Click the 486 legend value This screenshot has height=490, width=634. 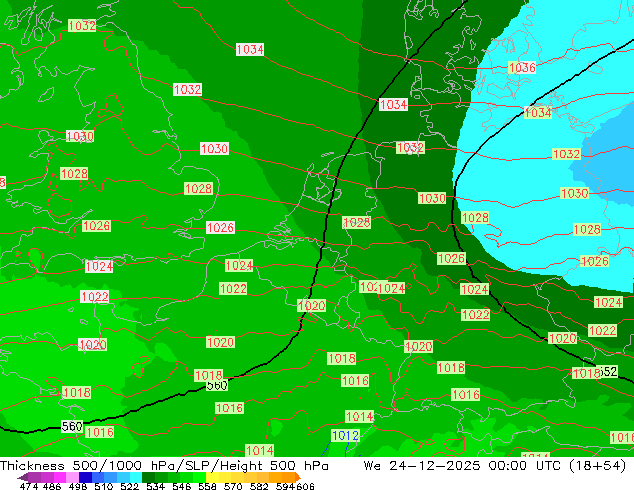[x=52, y=486]
